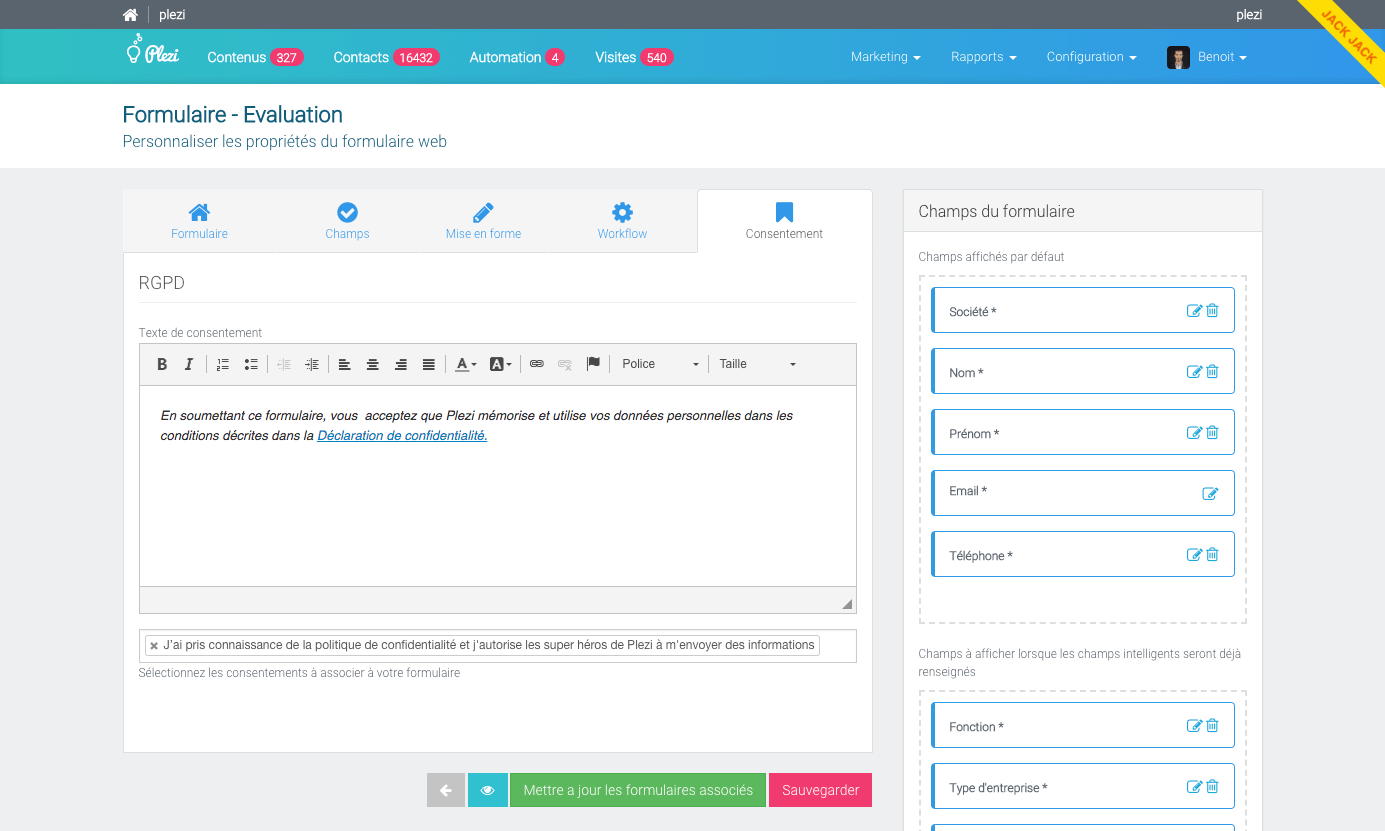Click the Sauvegarder button
This screenshot has width=1385, height=831.
(x=820, y=790)
